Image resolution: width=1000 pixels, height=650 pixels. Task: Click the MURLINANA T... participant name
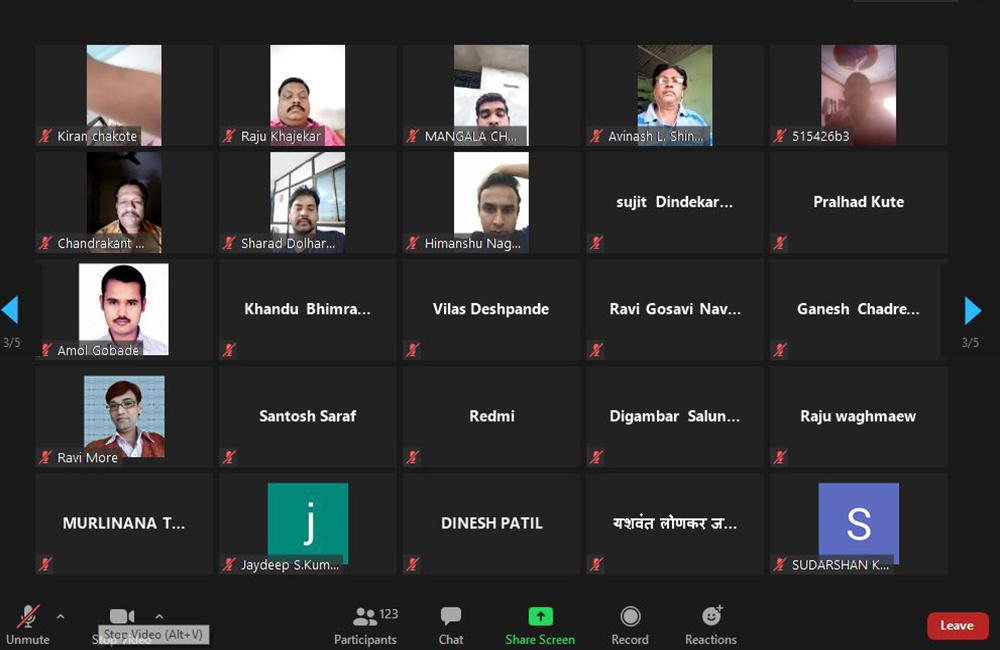tap(124, 524)
